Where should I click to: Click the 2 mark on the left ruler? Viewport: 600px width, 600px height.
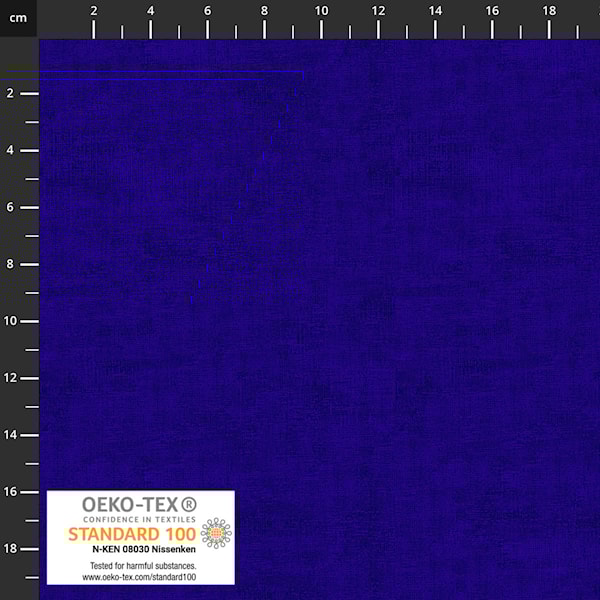coord(9,93)
